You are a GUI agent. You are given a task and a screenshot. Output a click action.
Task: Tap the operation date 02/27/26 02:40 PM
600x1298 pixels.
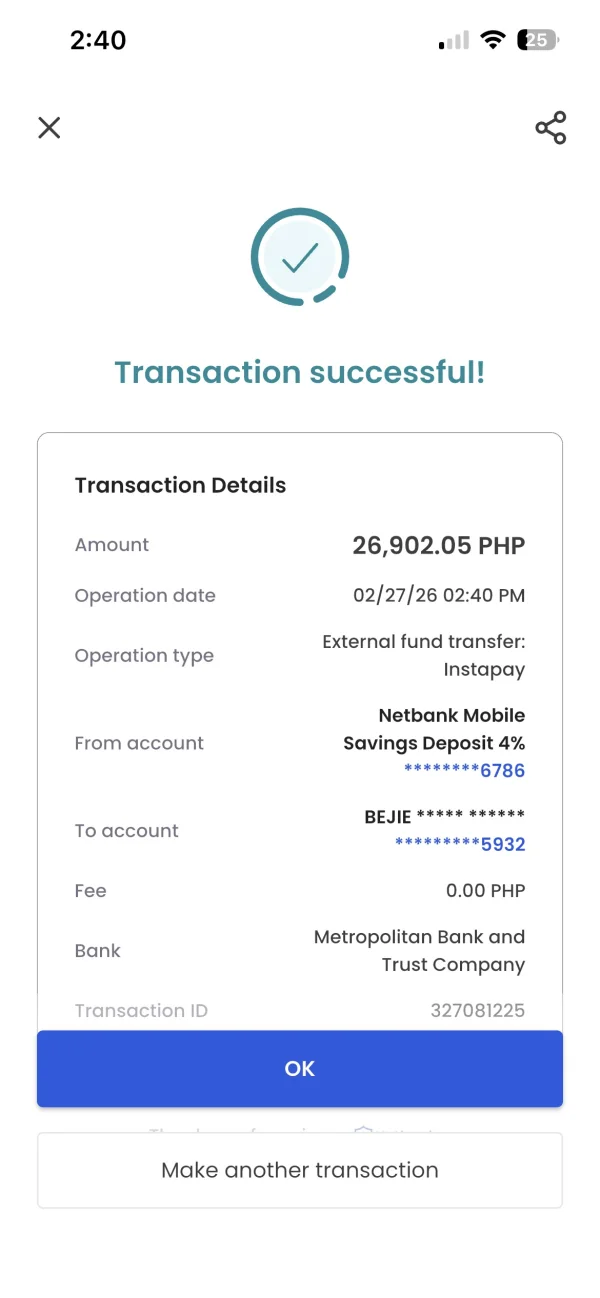(438, 596)
